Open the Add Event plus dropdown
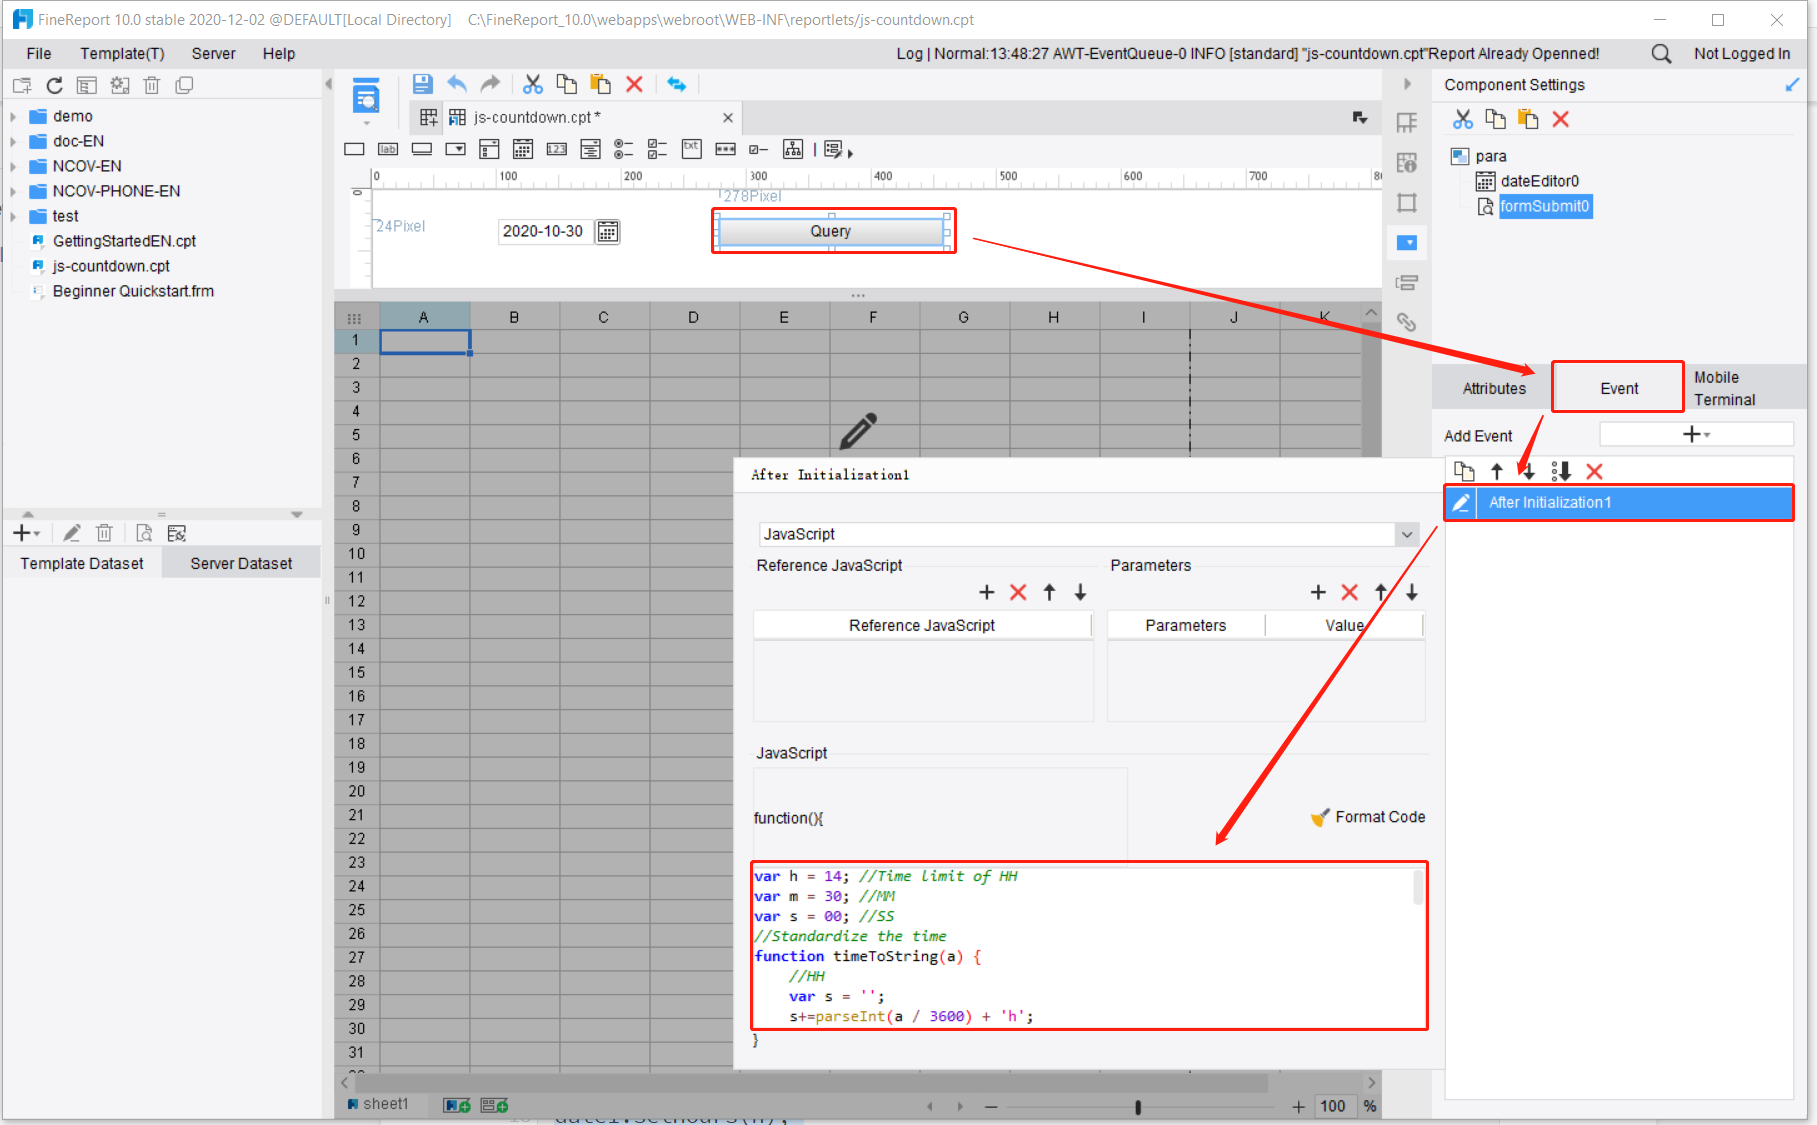The height and width of the screenshot is (1125, 1817). point(1696,435)
